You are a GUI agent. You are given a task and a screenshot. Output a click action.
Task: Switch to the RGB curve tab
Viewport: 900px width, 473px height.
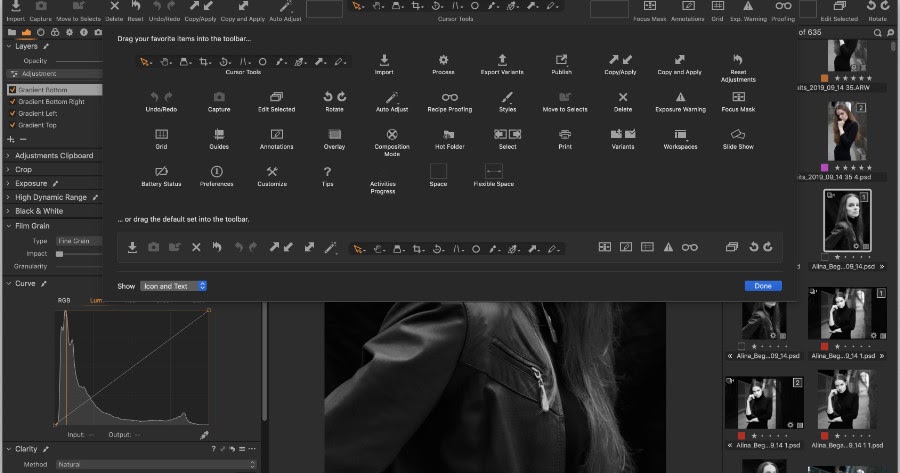click(x=64, y=300)
